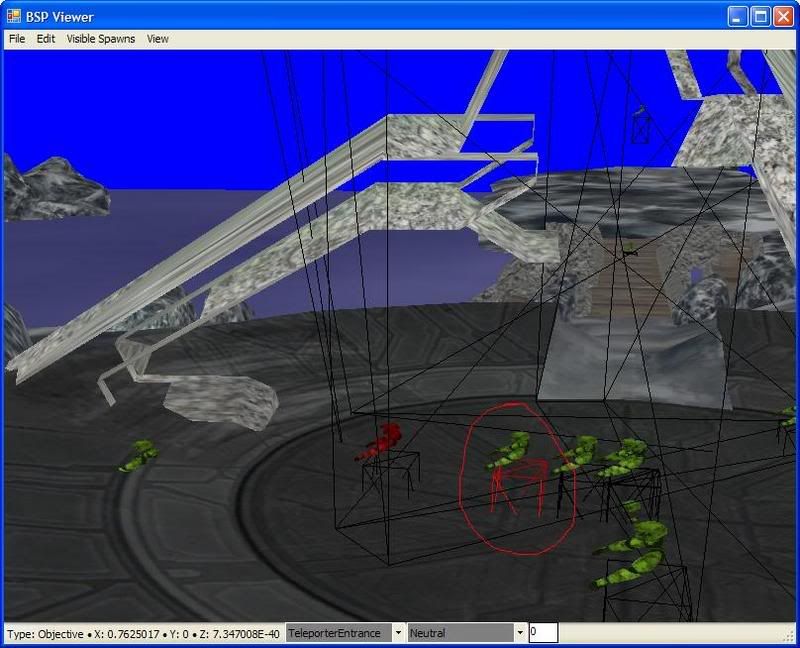Minimize the BSP Viewer window
The height and width of the screenshot is (648, 800).
737,17
